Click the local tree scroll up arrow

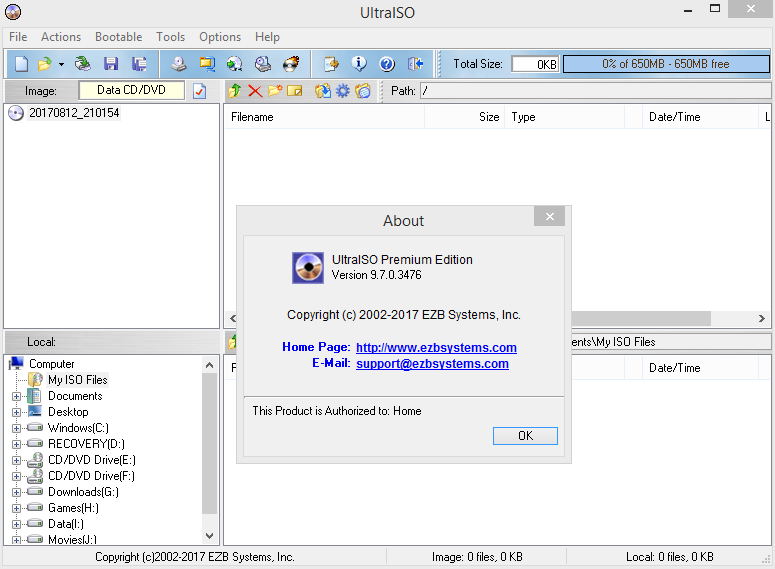(x=210, y=365)
